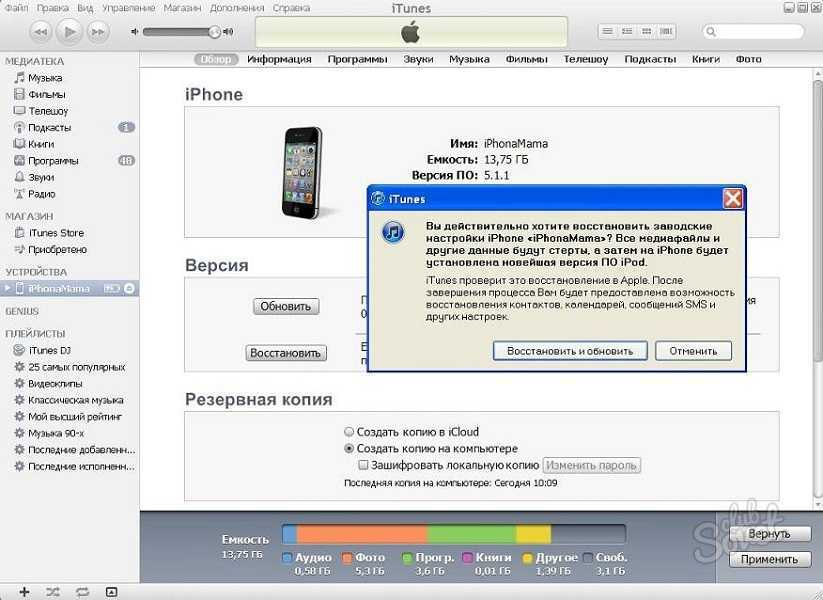
Task: Open the iTunes Store sidebar item
Action: [56, 233]
